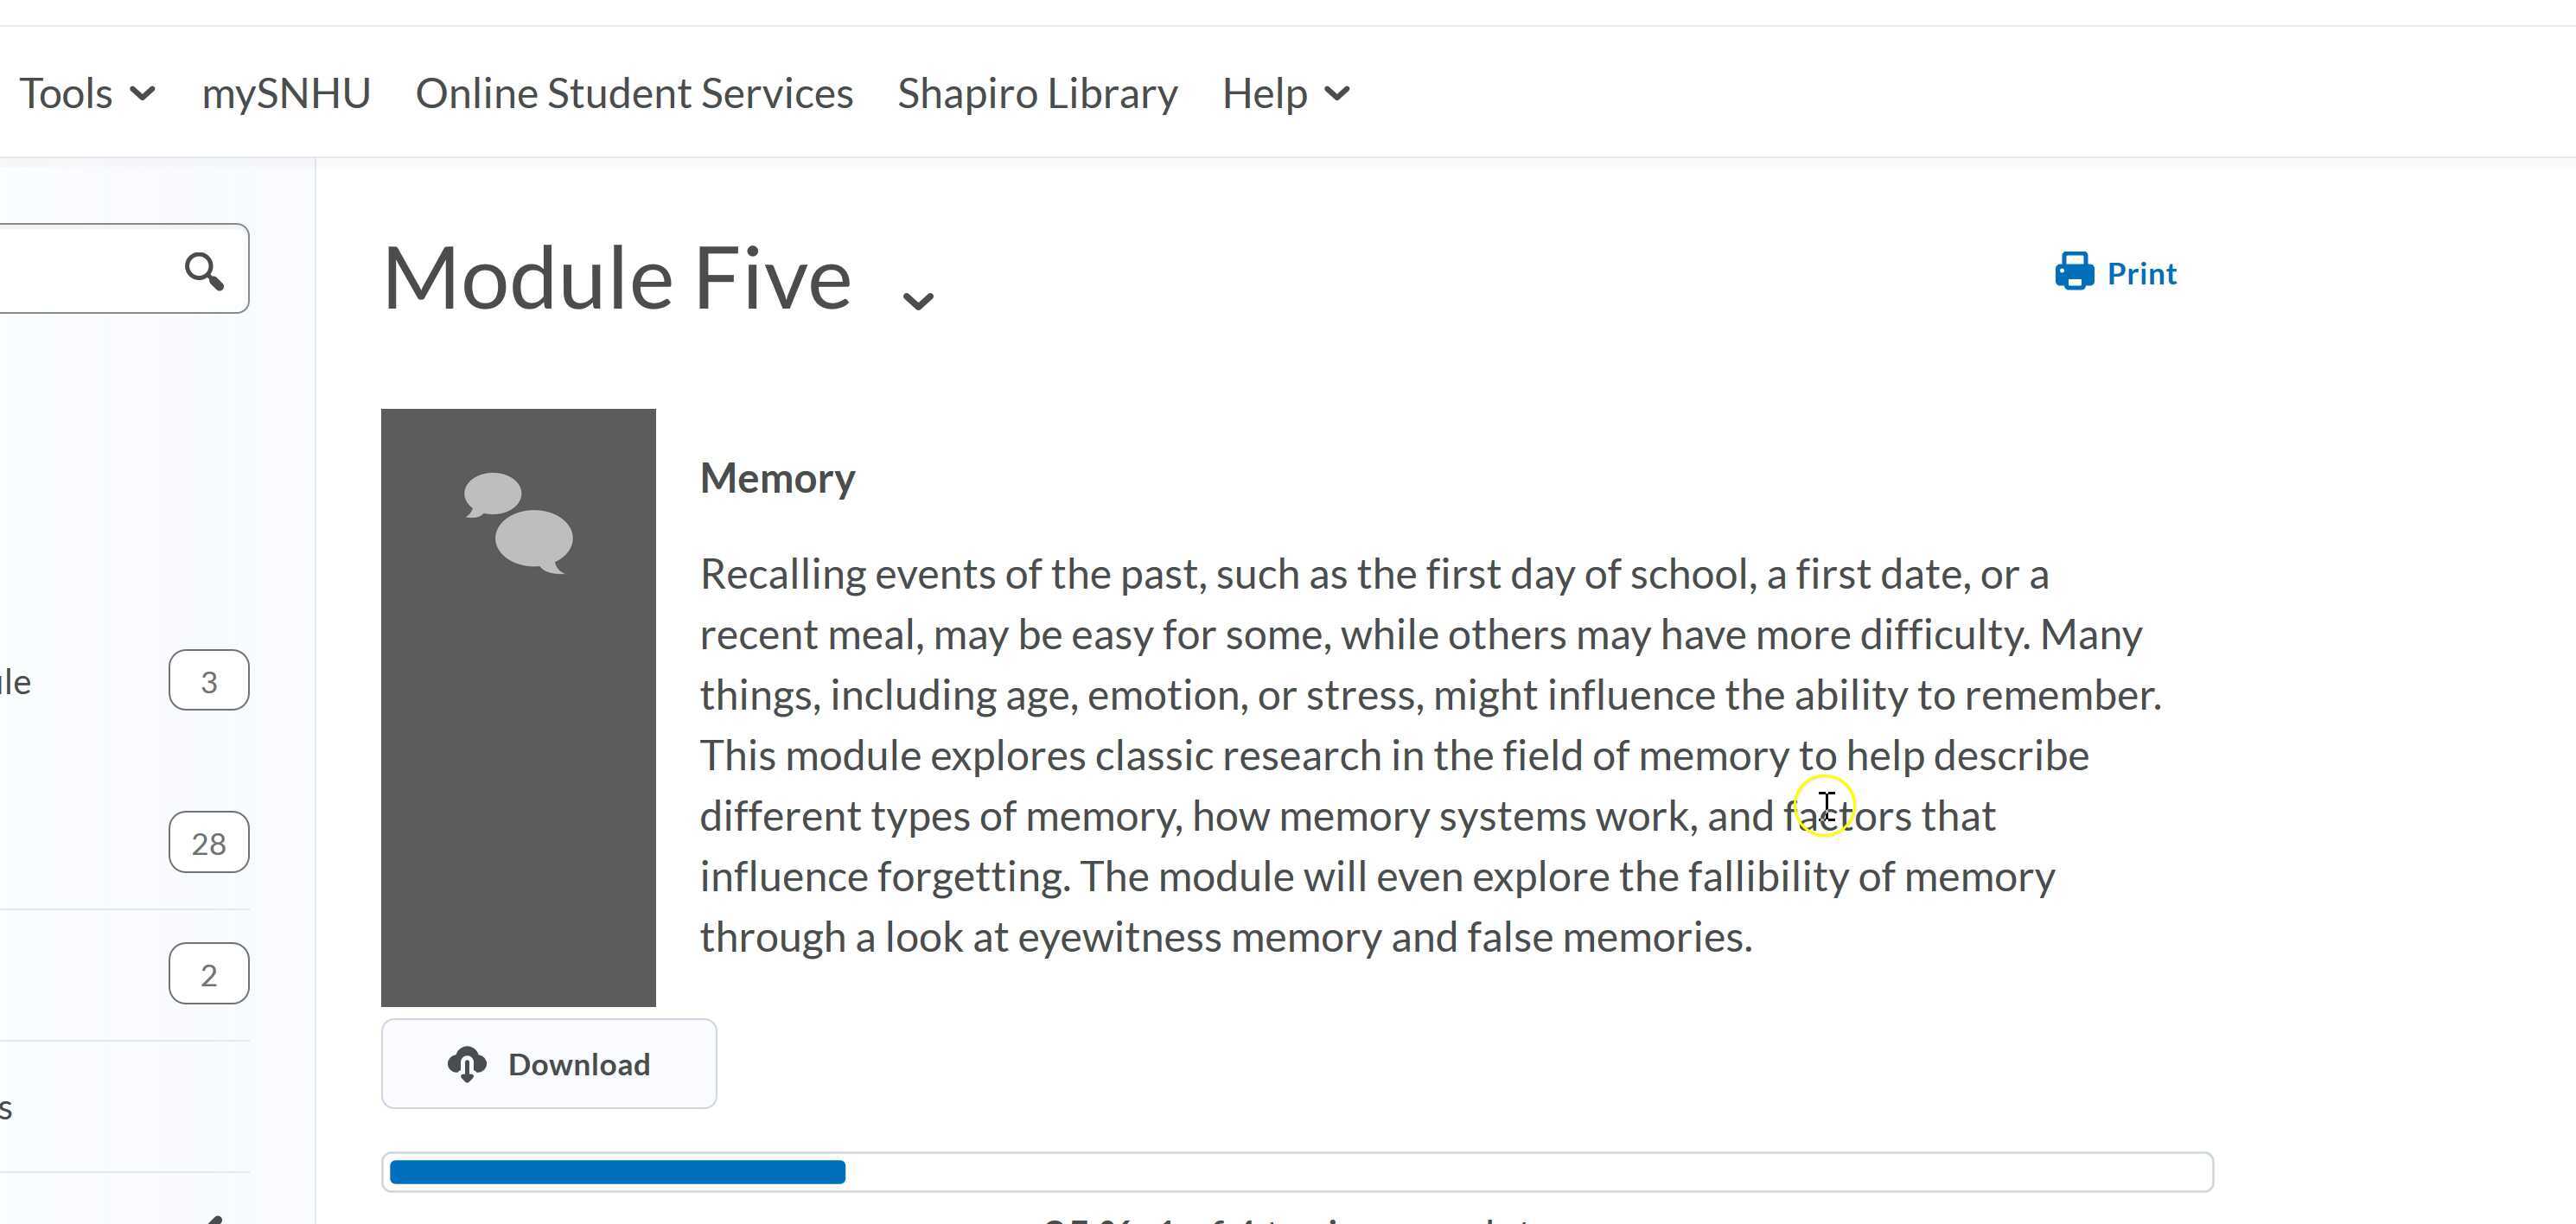Click the word Help in navigation
2576x1224 pixels.
(1264, 94)
